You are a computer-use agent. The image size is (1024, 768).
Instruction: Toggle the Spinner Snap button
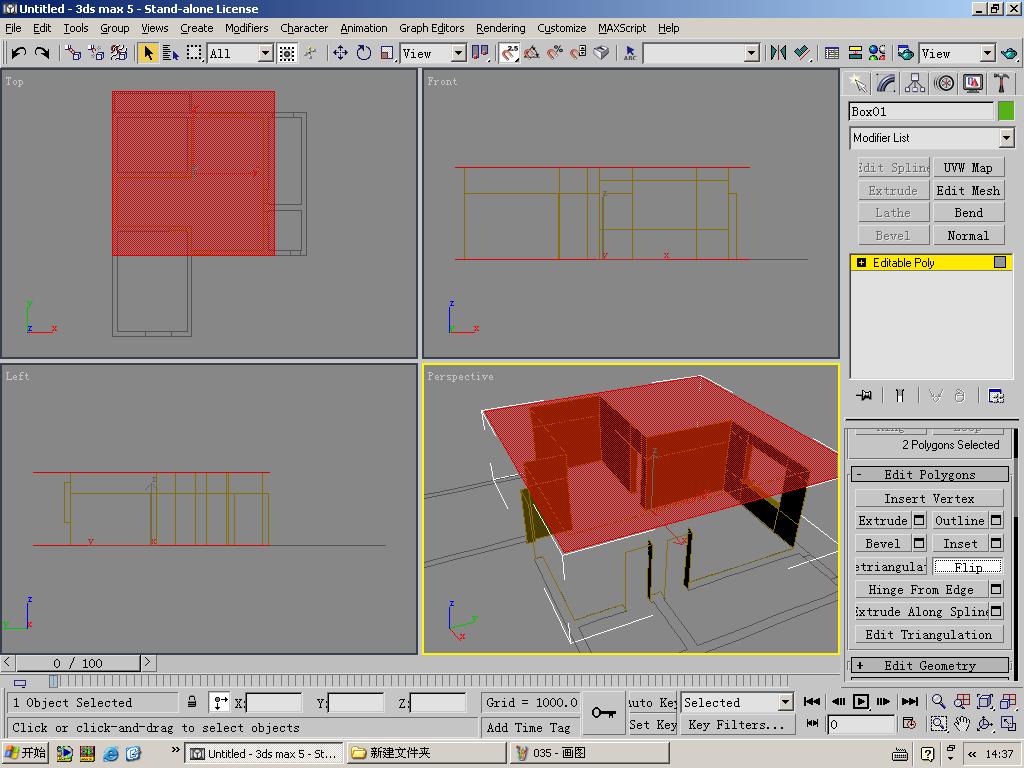point(578,53)
